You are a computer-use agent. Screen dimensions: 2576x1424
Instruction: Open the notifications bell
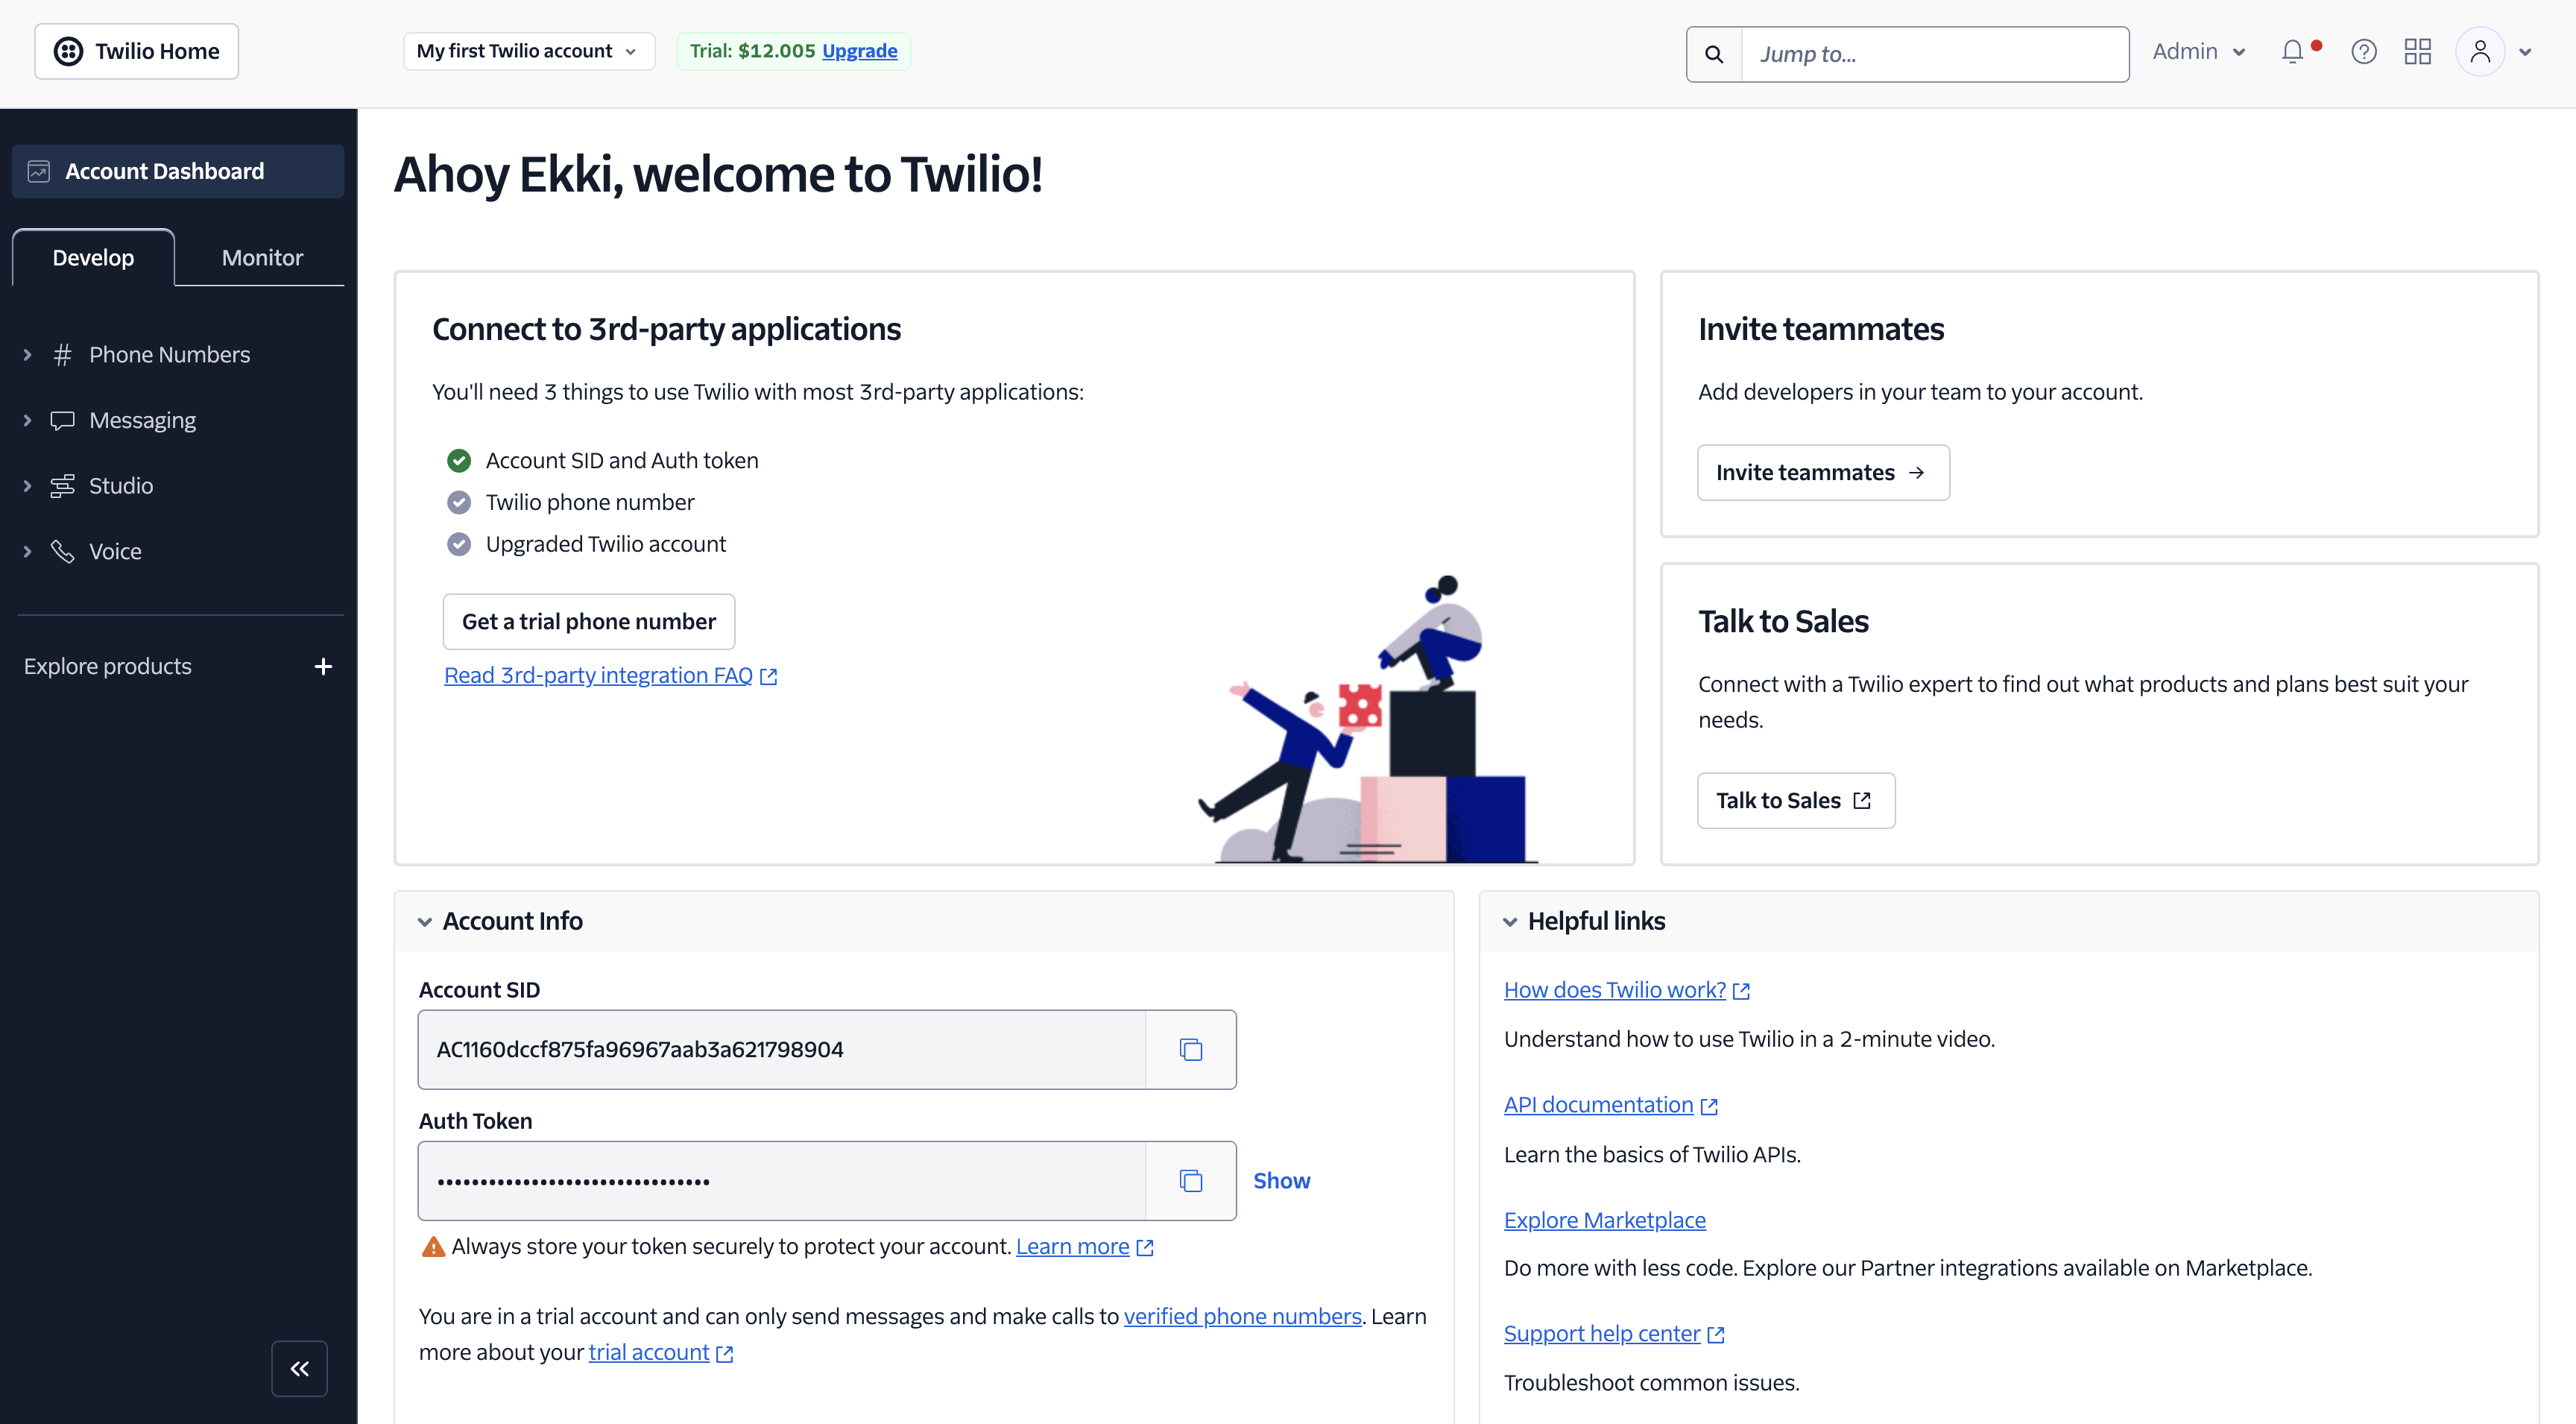pos(2292,51)
